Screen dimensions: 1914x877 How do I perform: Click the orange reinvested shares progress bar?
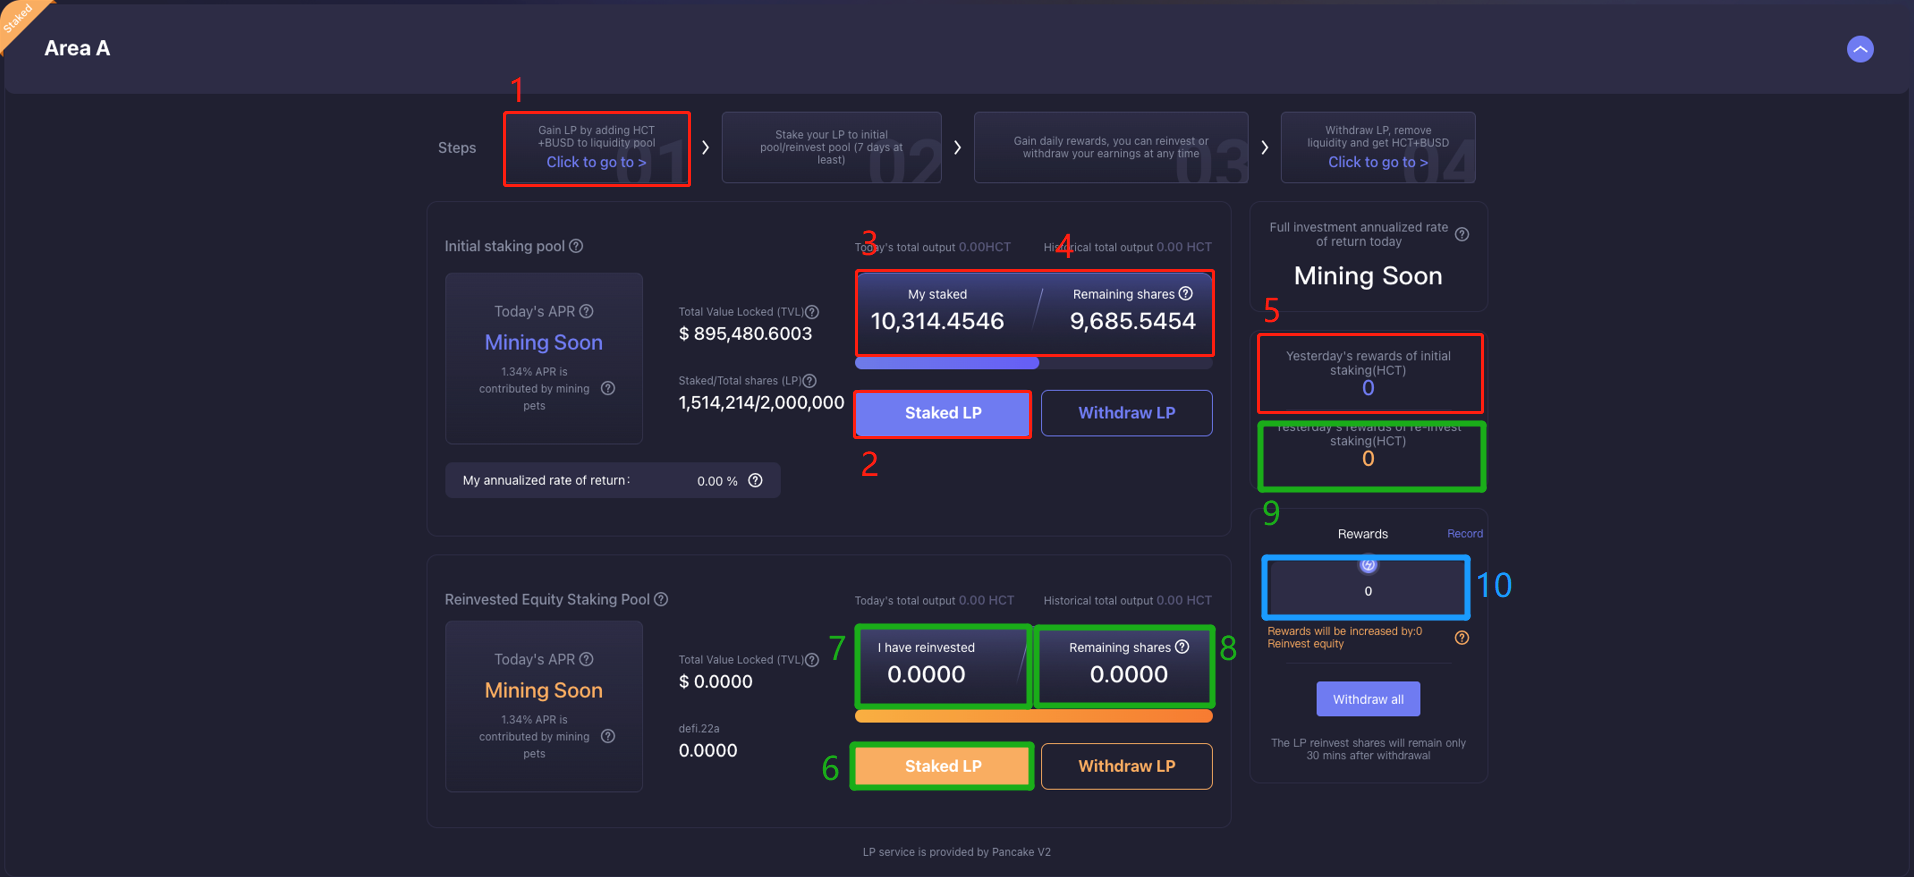pos(1033,716)
